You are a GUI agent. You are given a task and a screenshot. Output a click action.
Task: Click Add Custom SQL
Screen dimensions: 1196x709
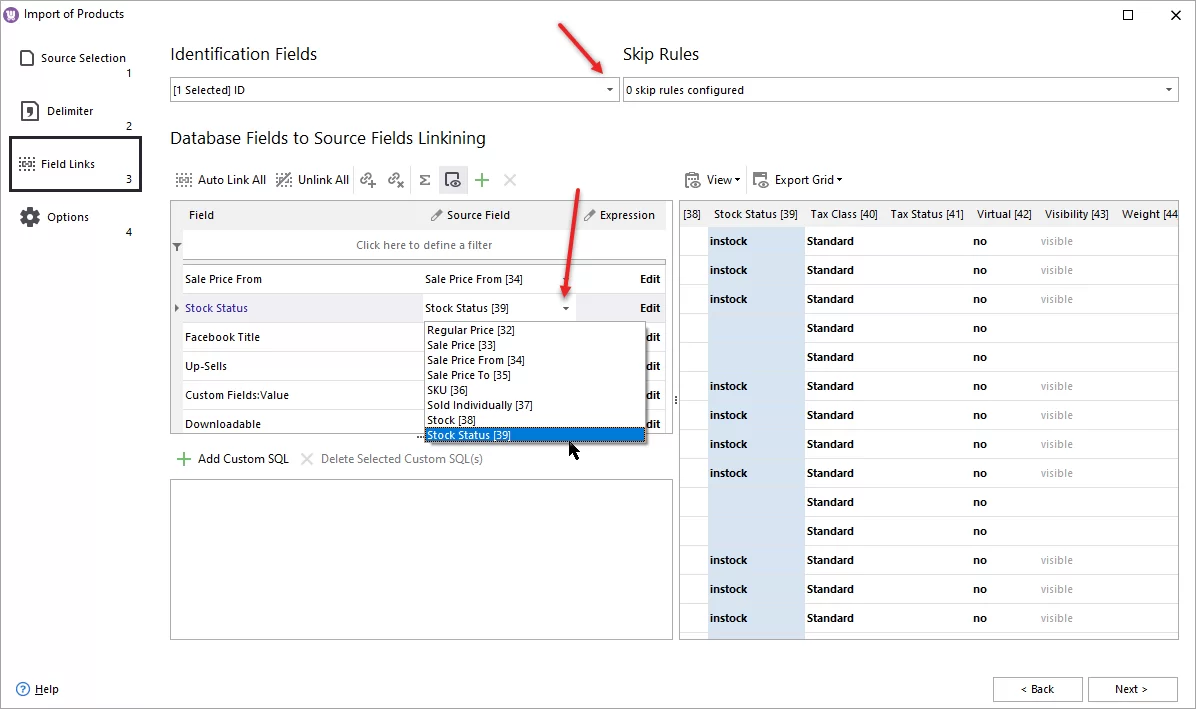[233, 458]
